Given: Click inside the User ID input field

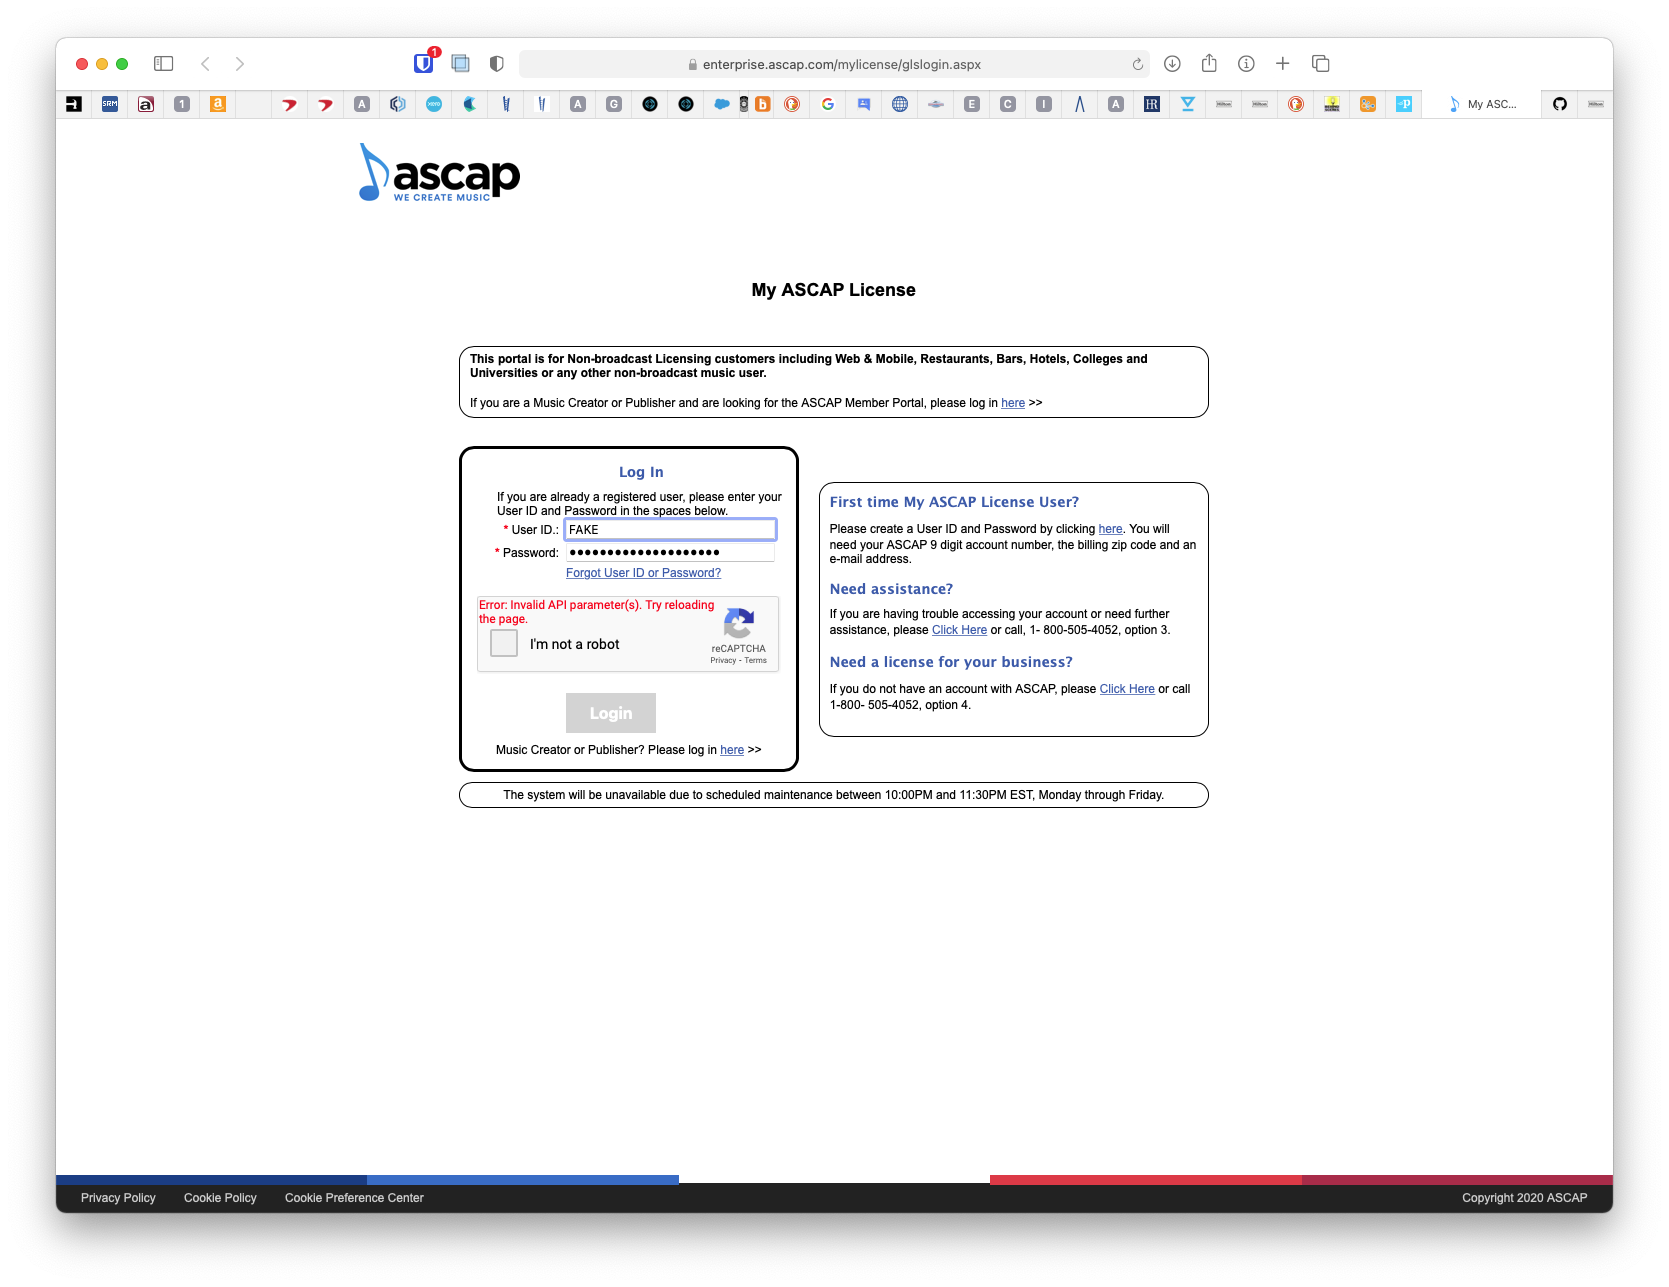Looking at the screenshot, I should point(668,529).
